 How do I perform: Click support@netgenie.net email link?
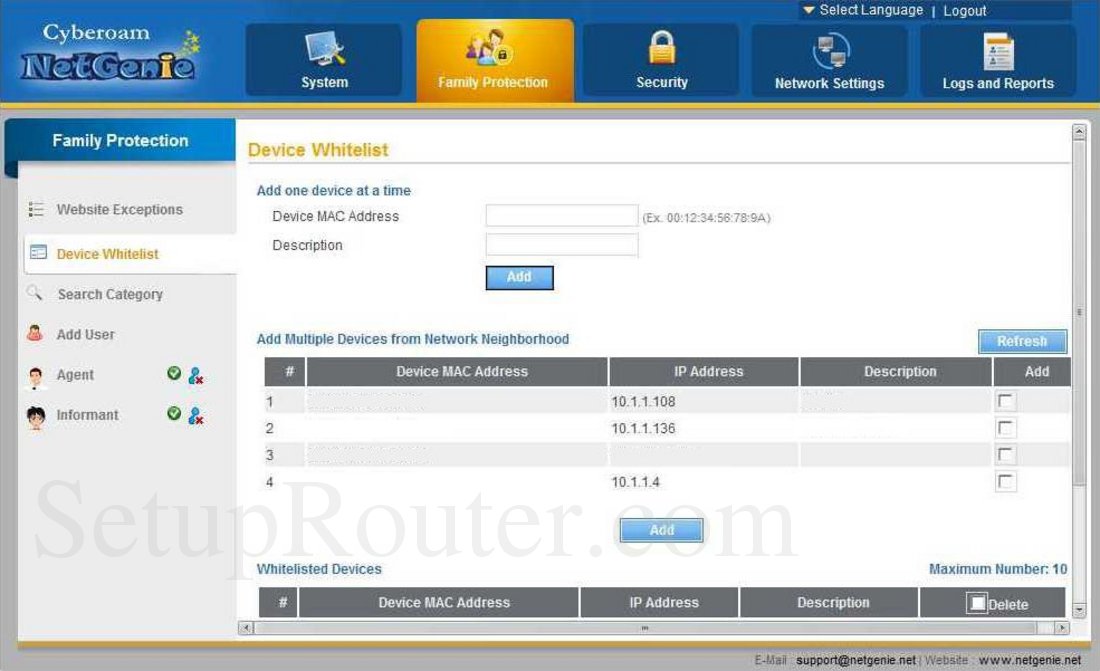click(856, 660)
